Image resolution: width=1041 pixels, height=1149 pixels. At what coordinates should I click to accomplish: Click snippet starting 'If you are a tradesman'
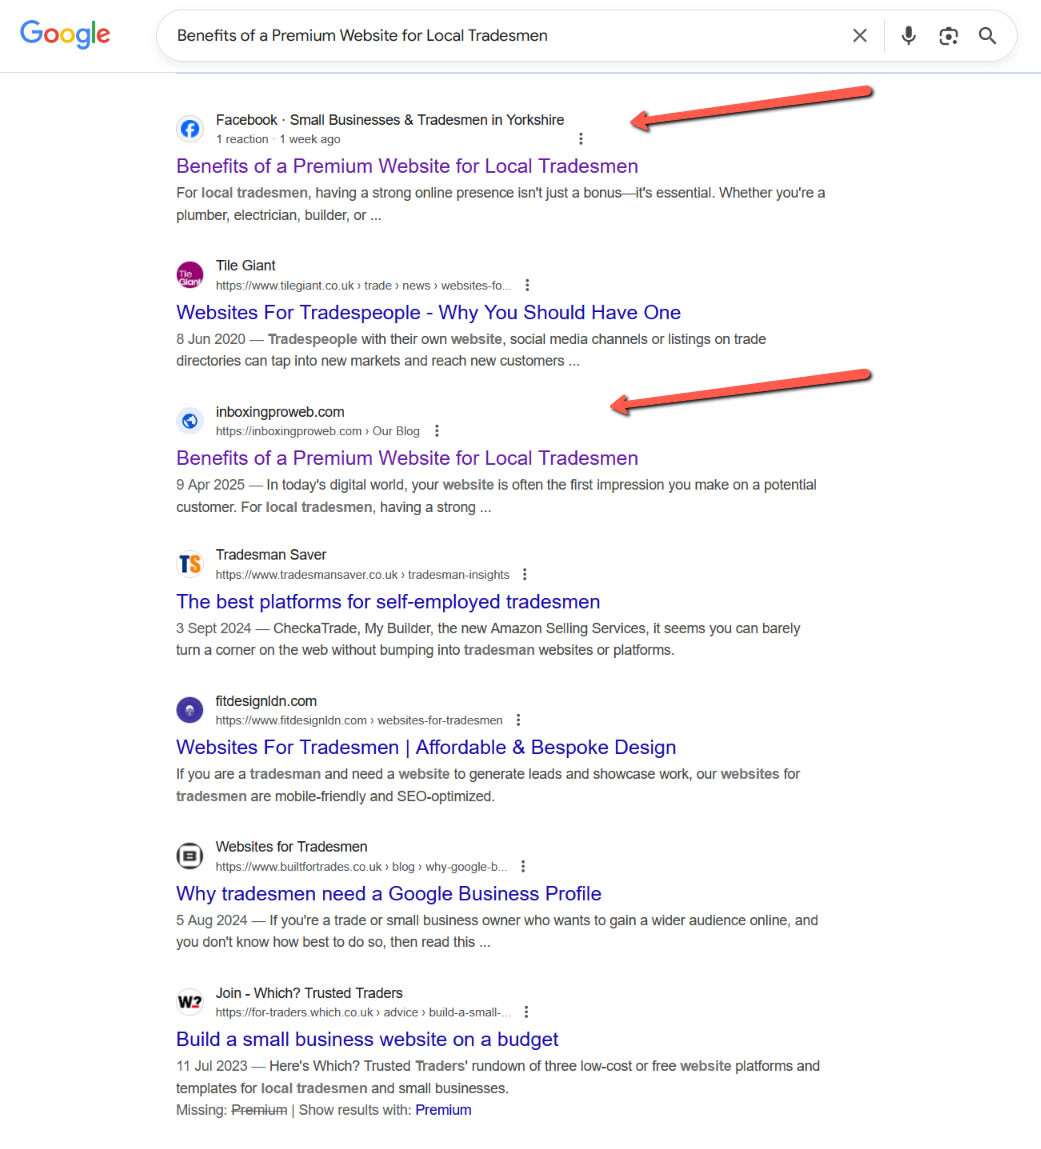[x=488, y=785]
